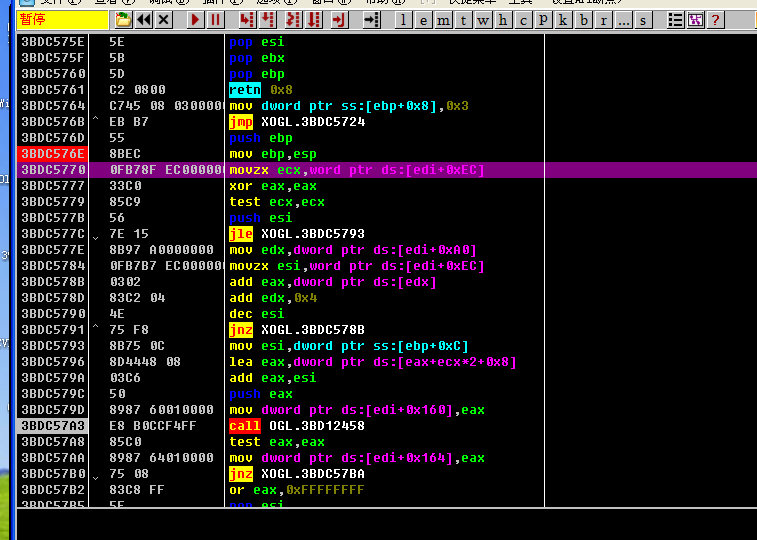Show Source with the 's' button
The image size is (757, 540).
click(x=643, y=20)
